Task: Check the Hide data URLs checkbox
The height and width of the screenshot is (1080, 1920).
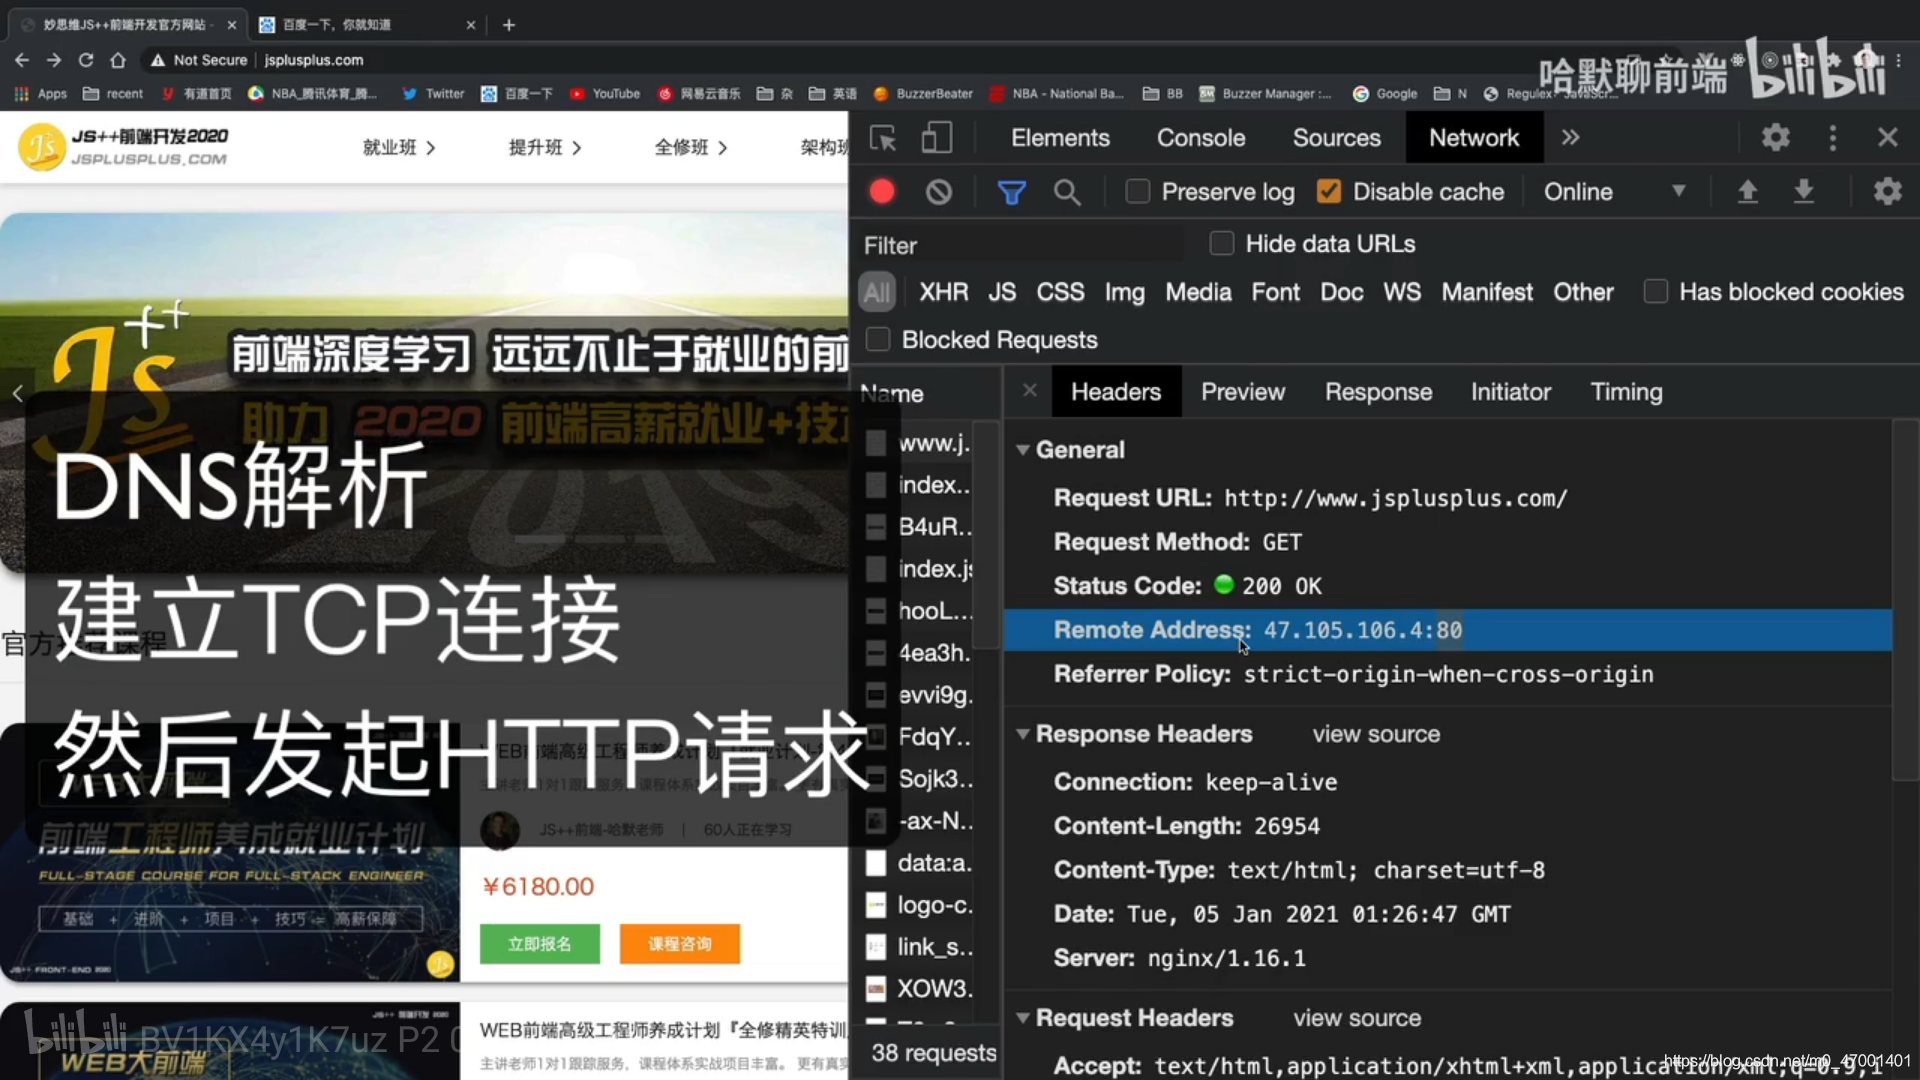Action: point(1221,243)
